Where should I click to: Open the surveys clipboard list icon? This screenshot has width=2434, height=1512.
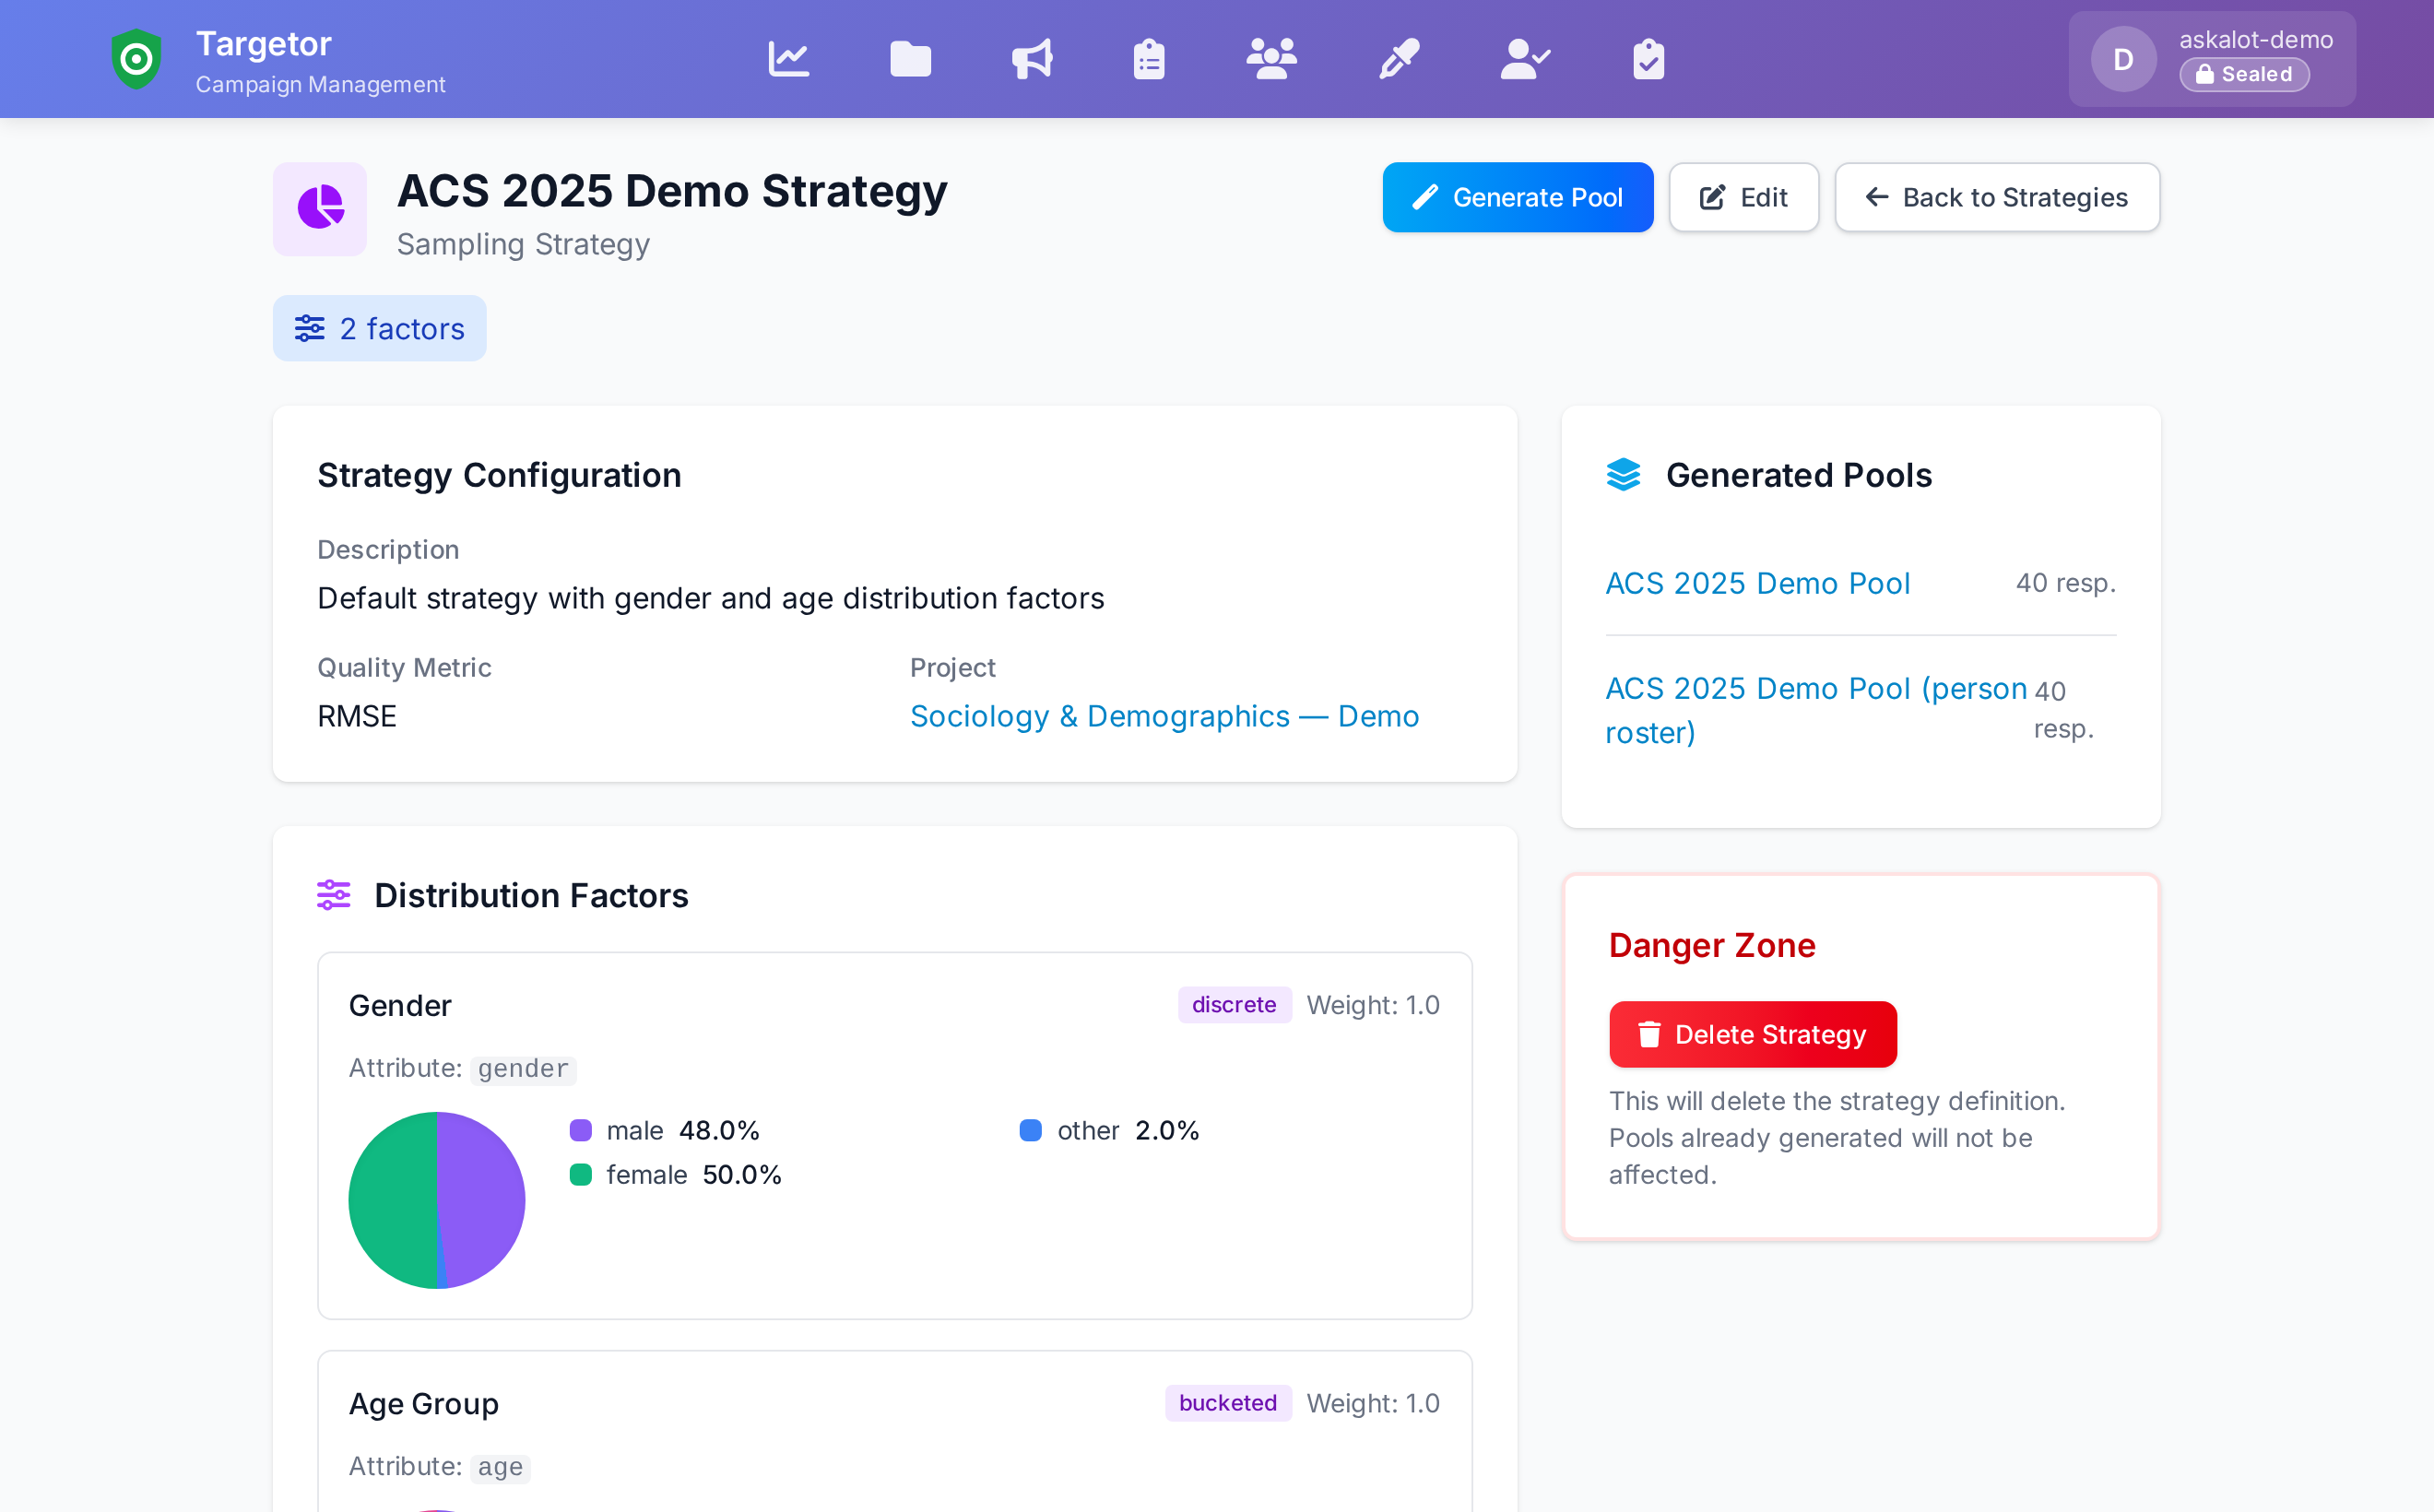point(1149,59)
